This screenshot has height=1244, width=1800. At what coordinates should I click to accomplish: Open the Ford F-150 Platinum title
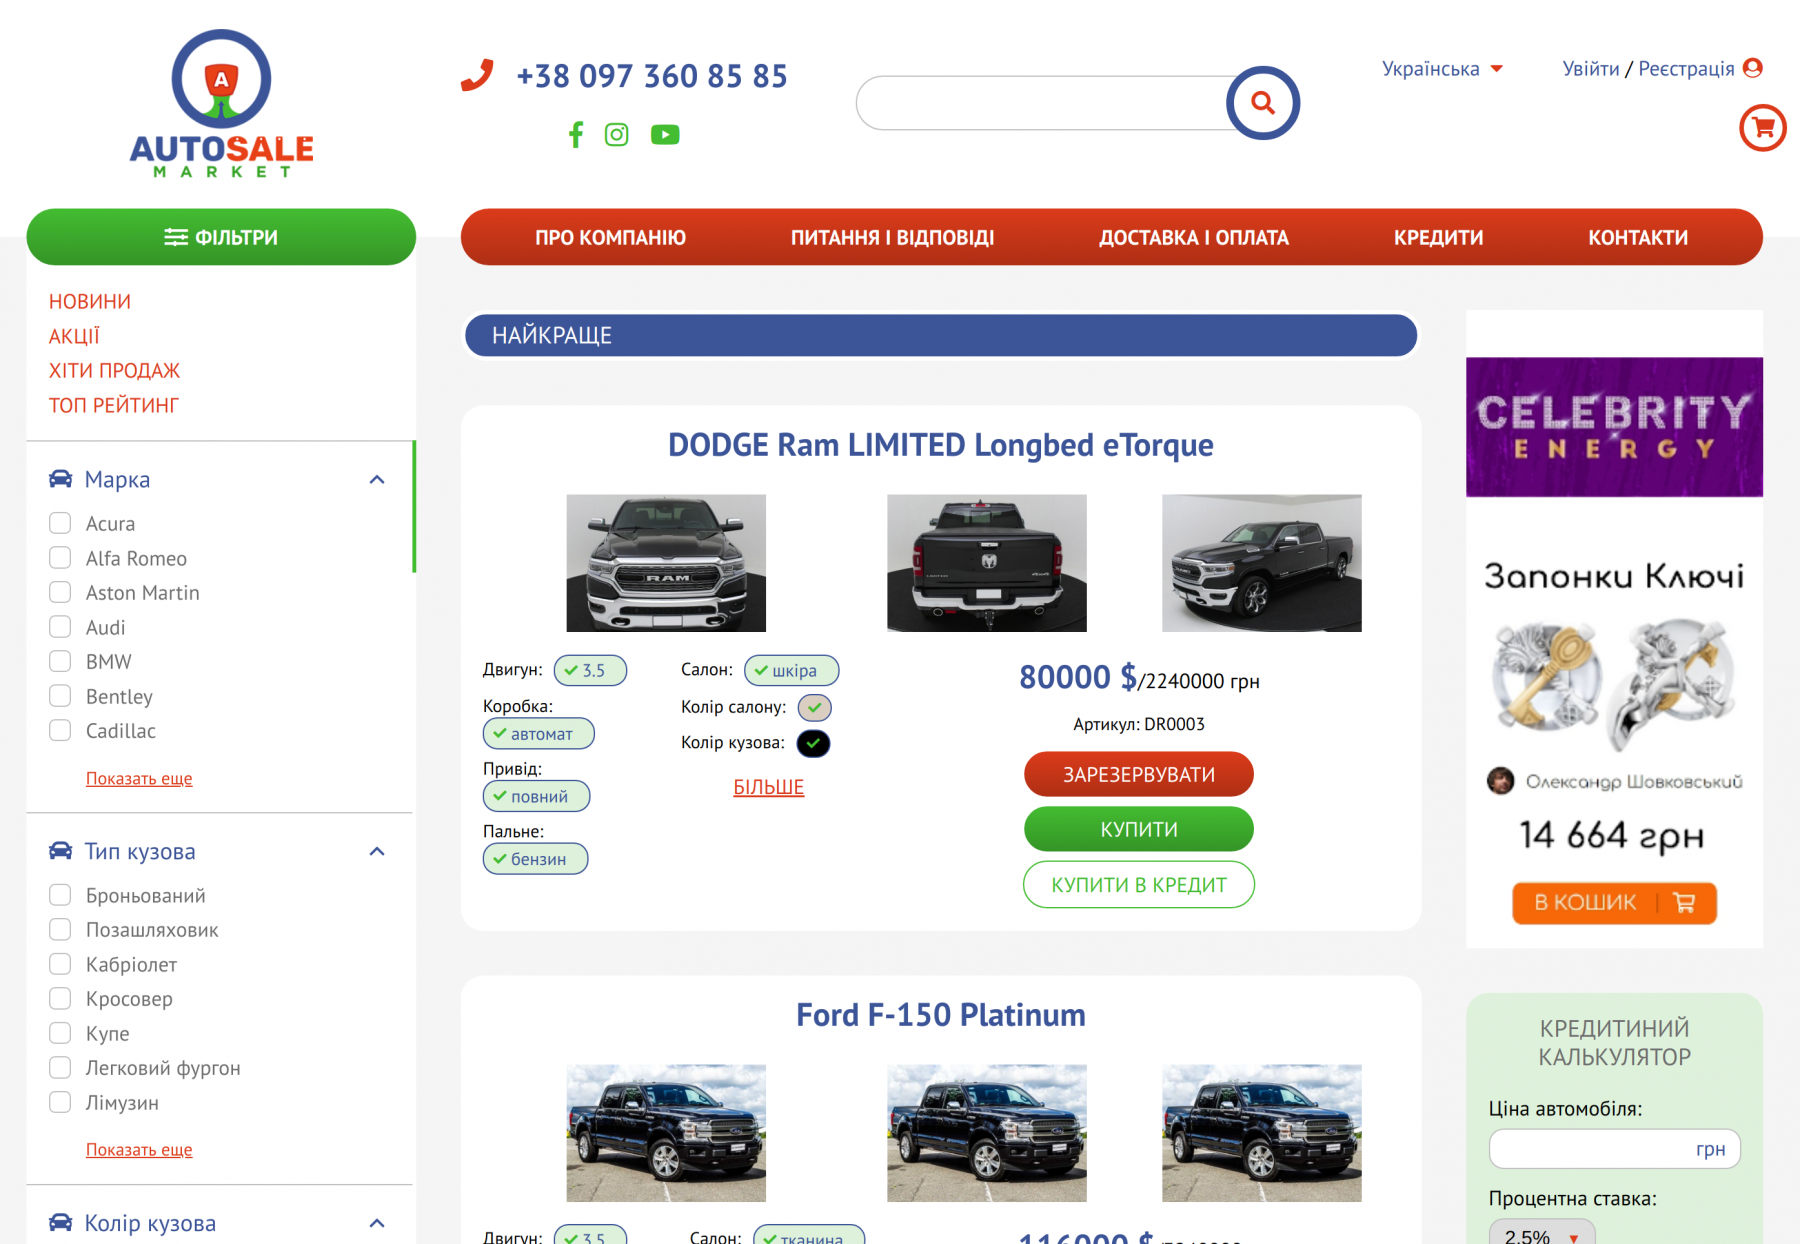click(940, 1015)
